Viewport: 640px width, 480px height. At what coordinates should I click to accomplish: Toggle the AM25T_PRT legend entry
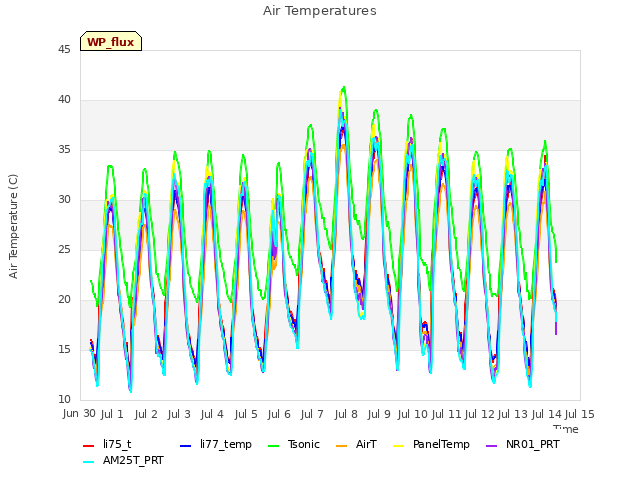click(123, 461)
